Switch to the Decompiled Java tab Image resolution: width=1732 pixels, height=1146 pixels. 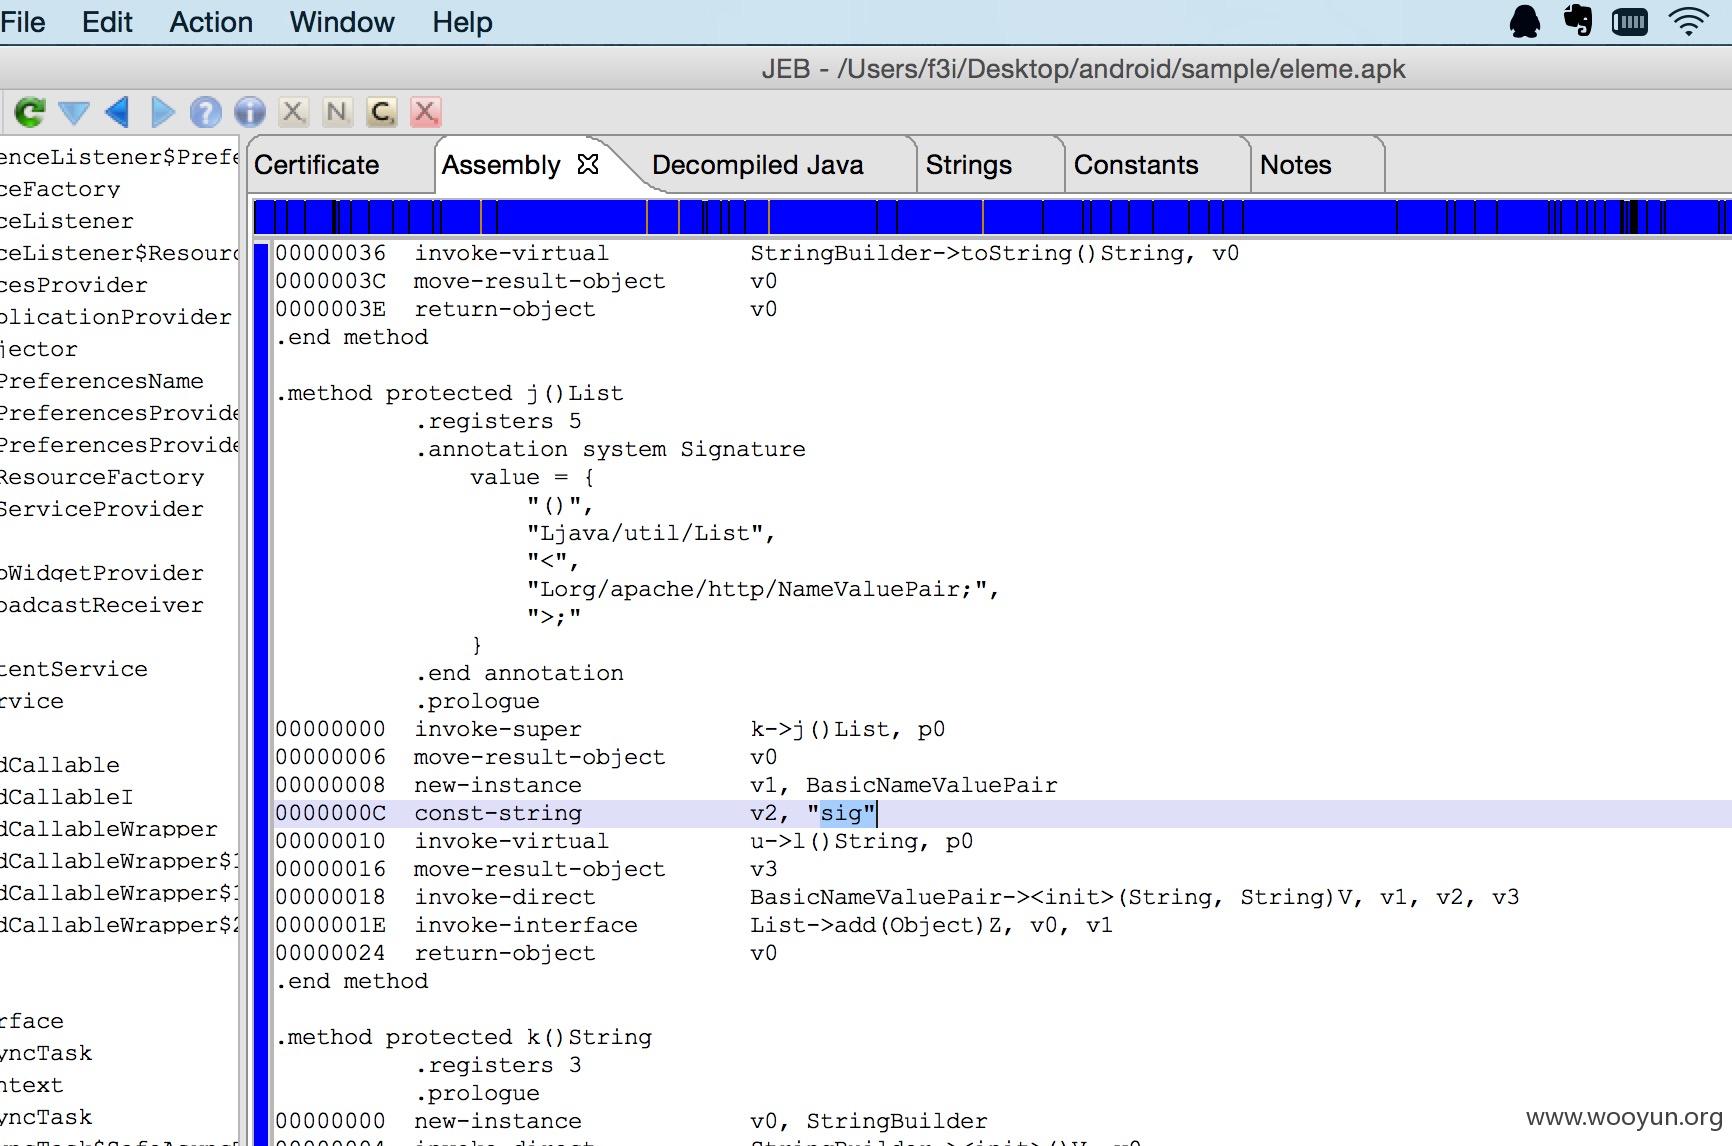coord(758,165)
